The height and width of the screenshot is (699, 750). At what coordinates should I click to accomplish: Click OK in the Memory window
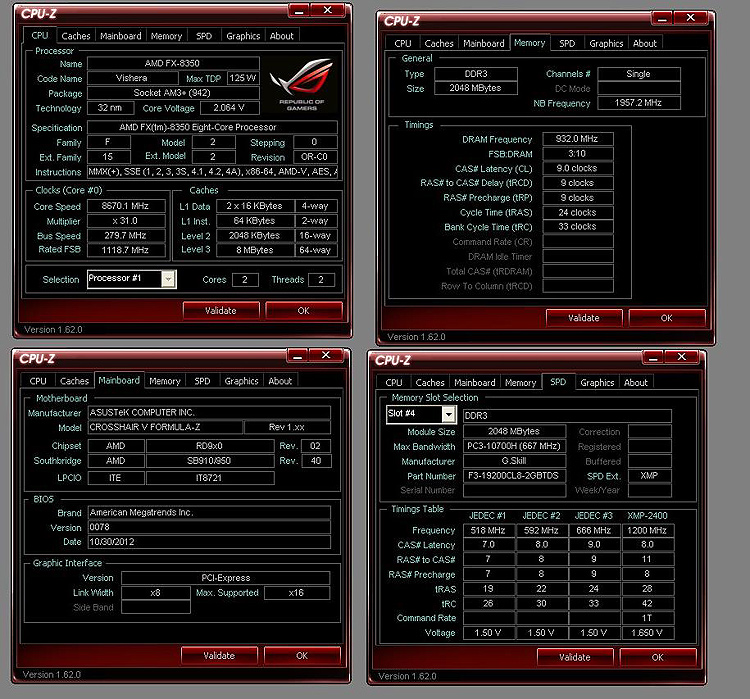667,318
